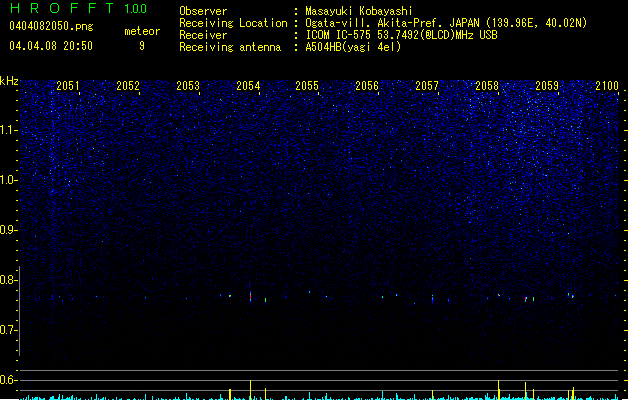Click the tallest yellow intensity spike past 2054
This screenshot has height=400, width=629.
pyautogui.click(x=250, y=390)
